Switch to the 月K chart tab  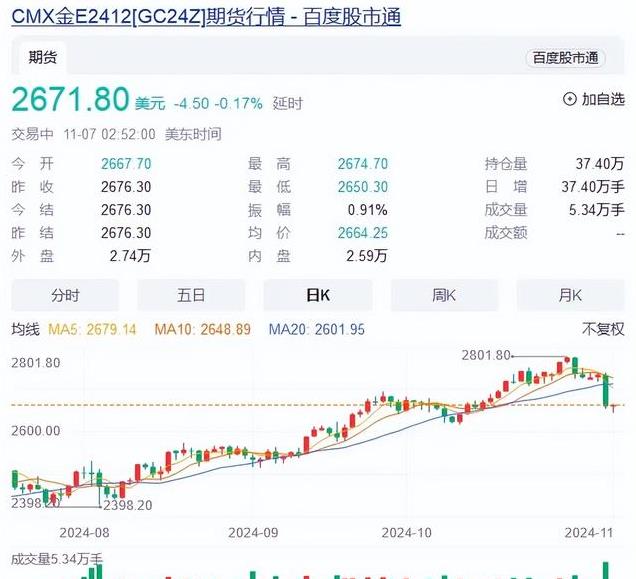tap(570, 295)
